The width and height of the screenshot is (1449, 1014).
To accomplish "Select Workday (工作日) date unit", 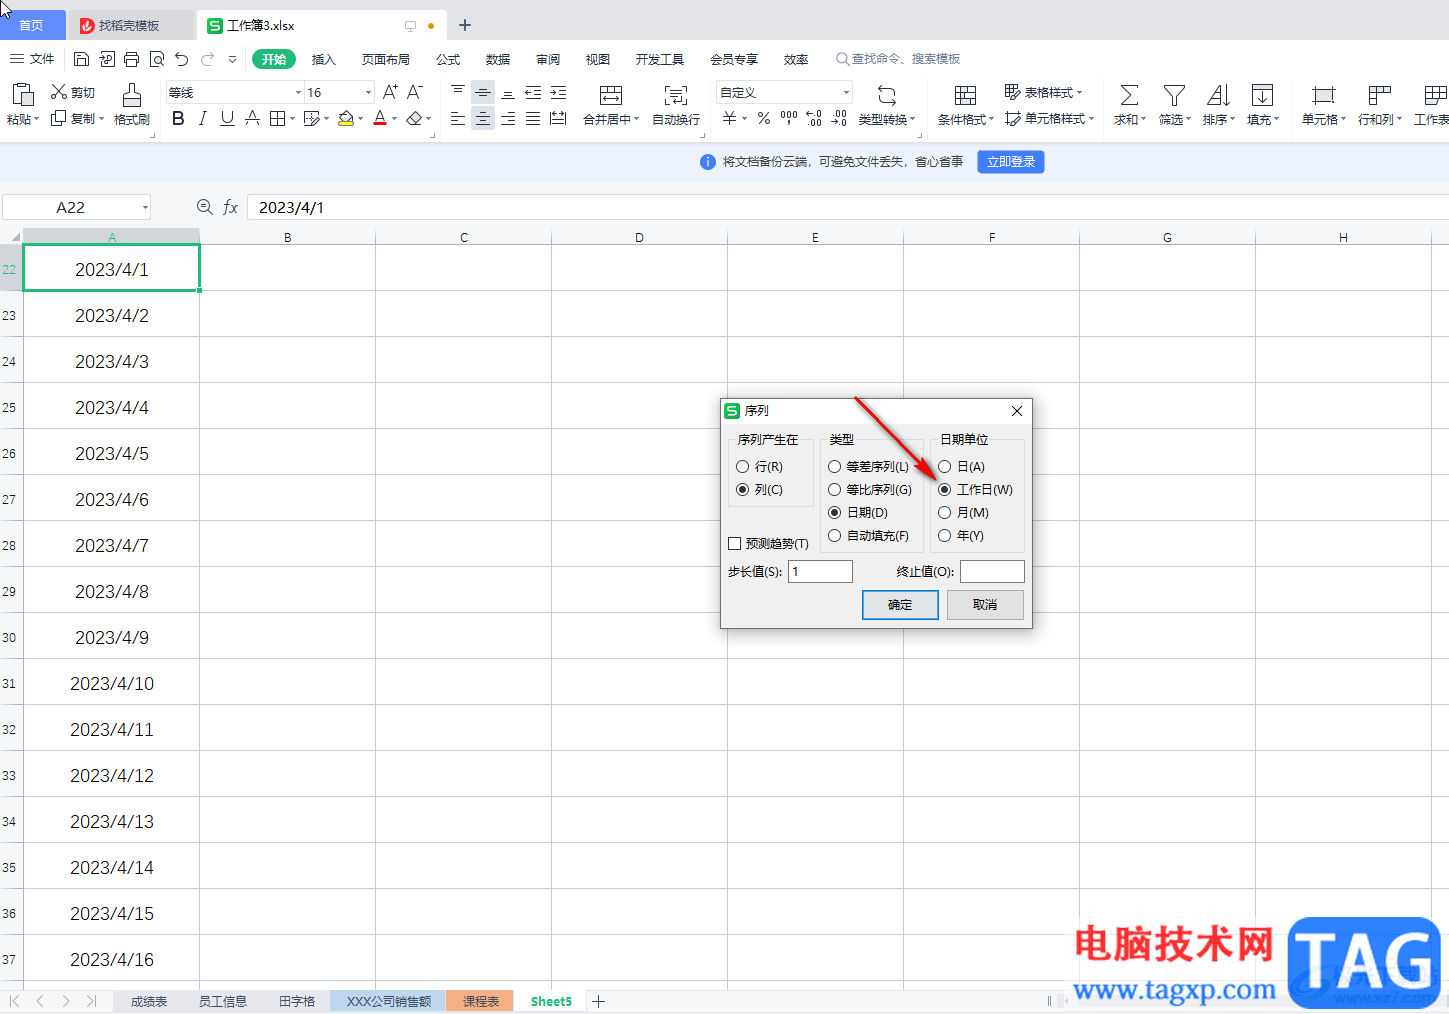I will point(944,490).
